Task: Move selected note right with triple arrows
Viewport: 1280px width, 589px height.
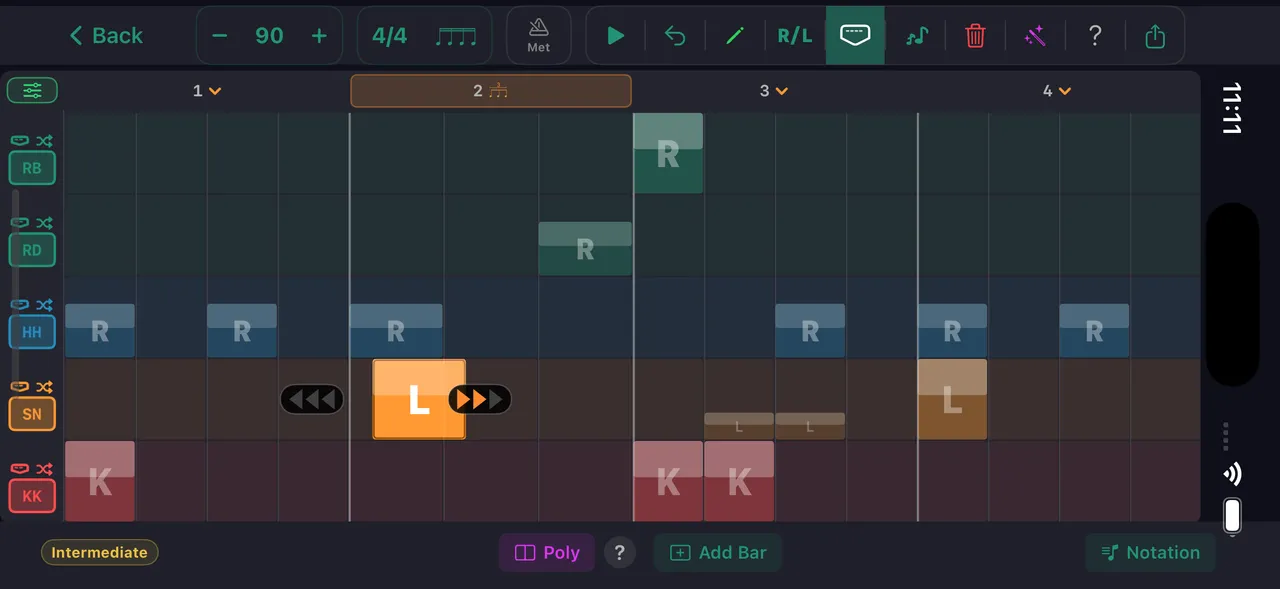Action: 480,400
